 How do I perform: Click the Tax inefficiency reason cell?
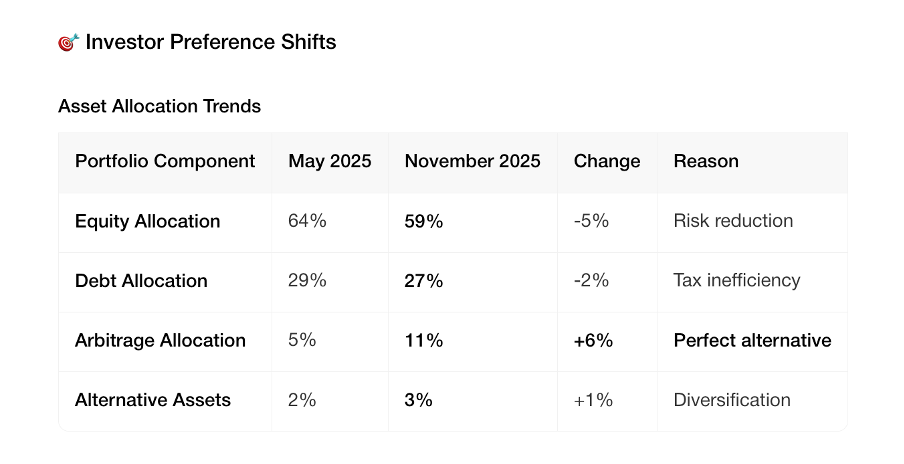pos(736,281)
